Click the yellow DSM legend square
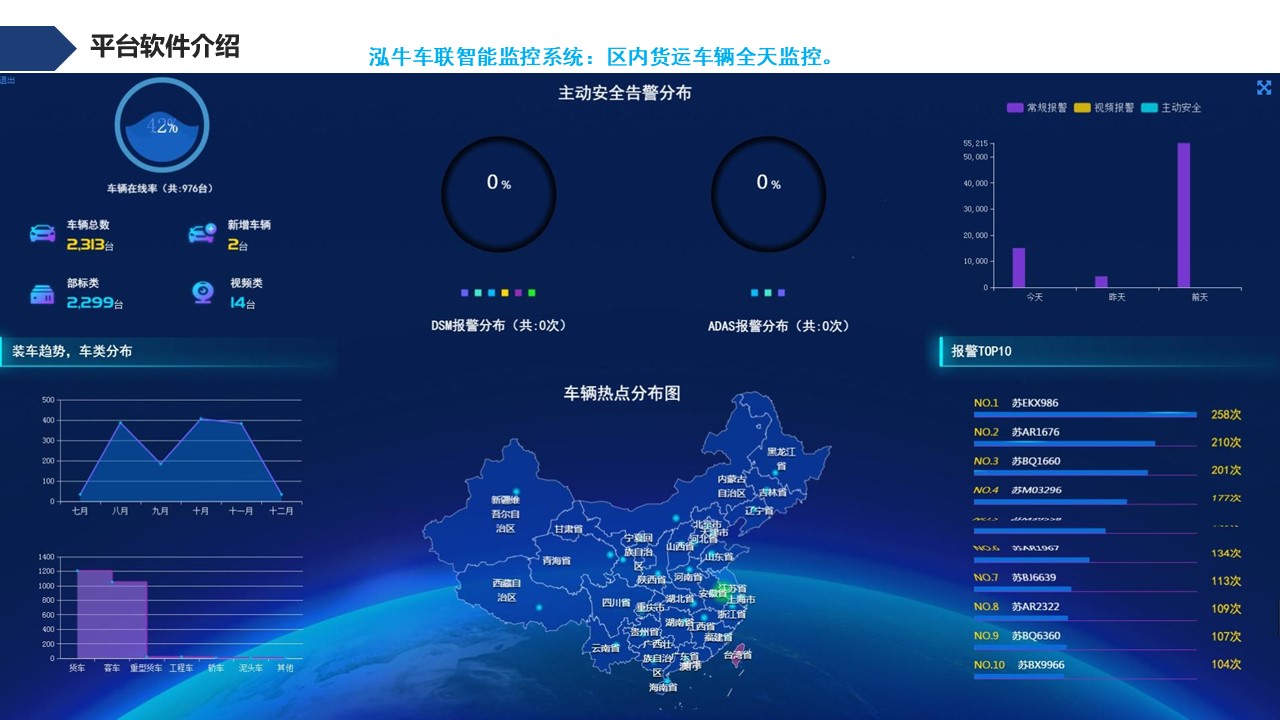 [x=505, y=293]
